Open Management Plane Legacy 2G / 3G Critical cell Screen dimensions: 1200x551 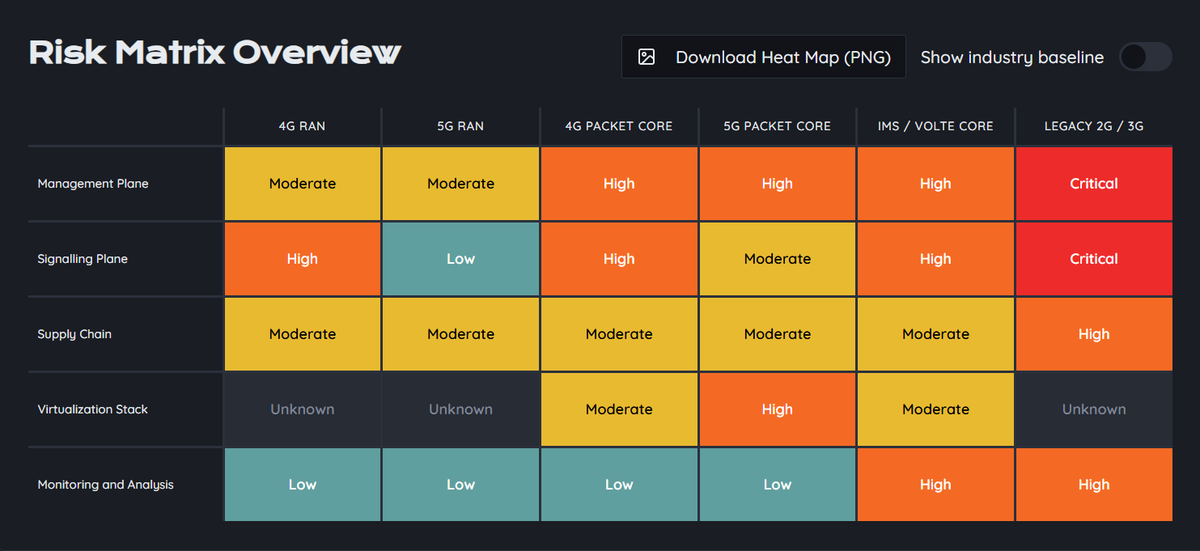pyautogui.click(x=1094, y=184)
